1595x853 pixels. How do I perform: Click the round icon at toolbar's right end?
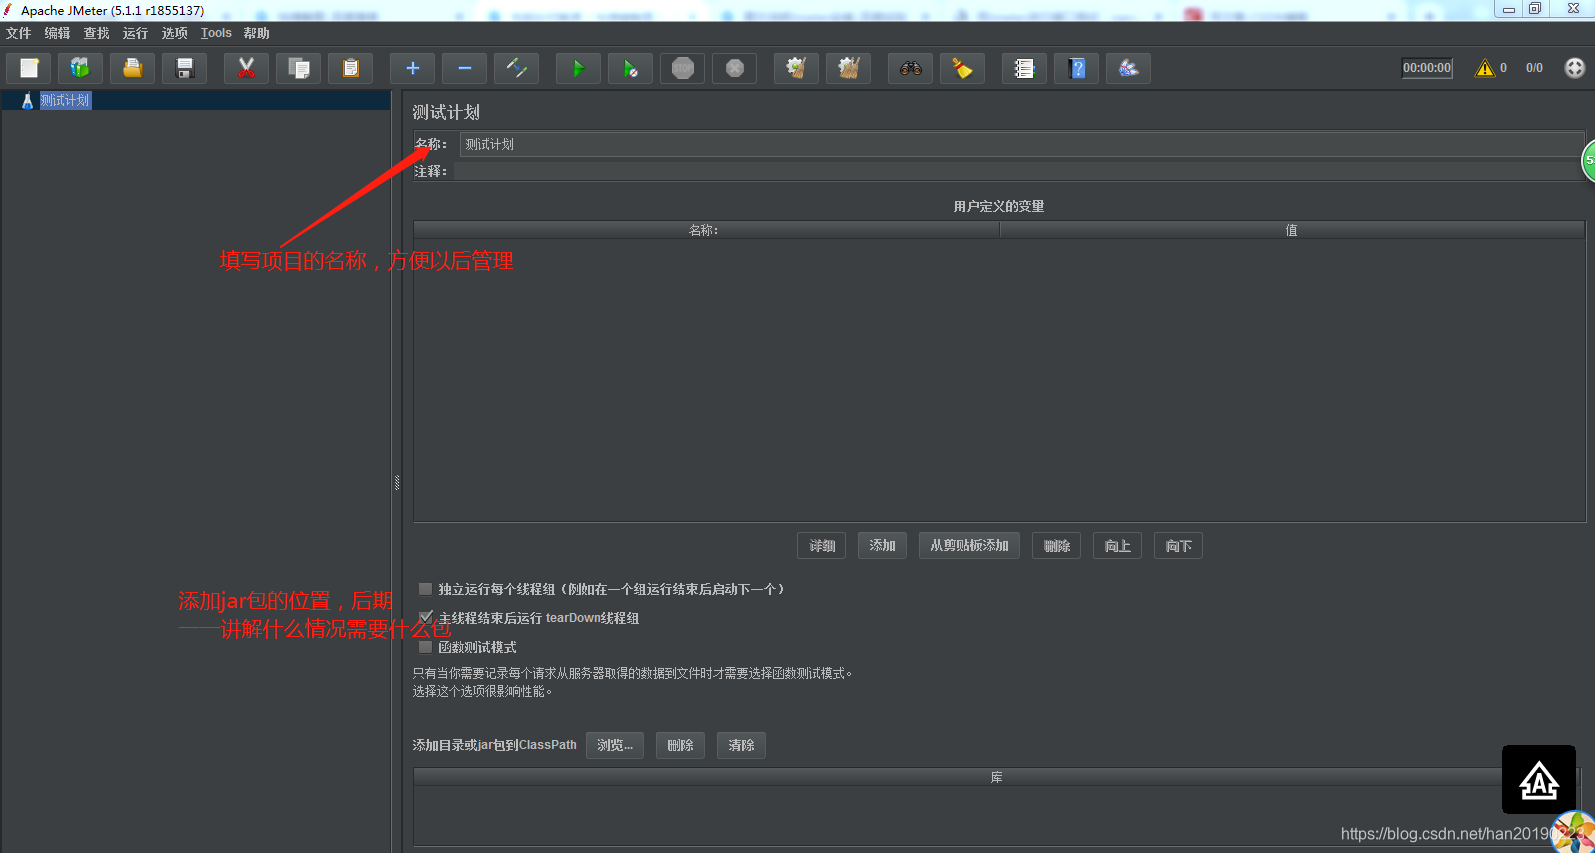coord(1574,68)
